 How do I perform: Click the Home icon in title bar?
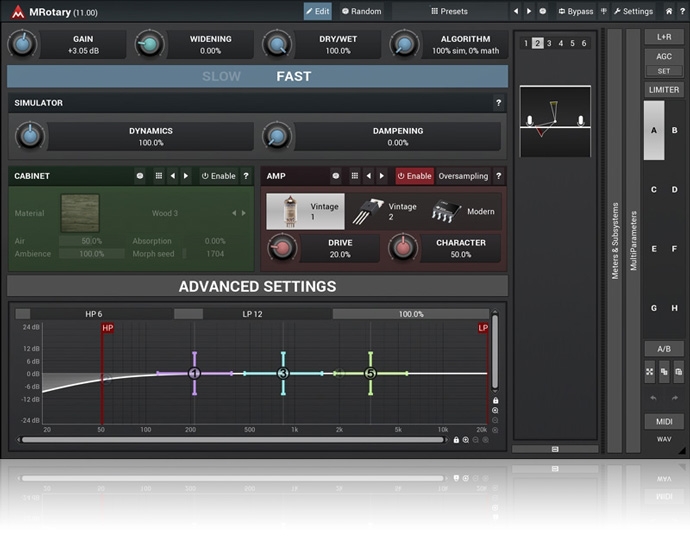point(669,12)
